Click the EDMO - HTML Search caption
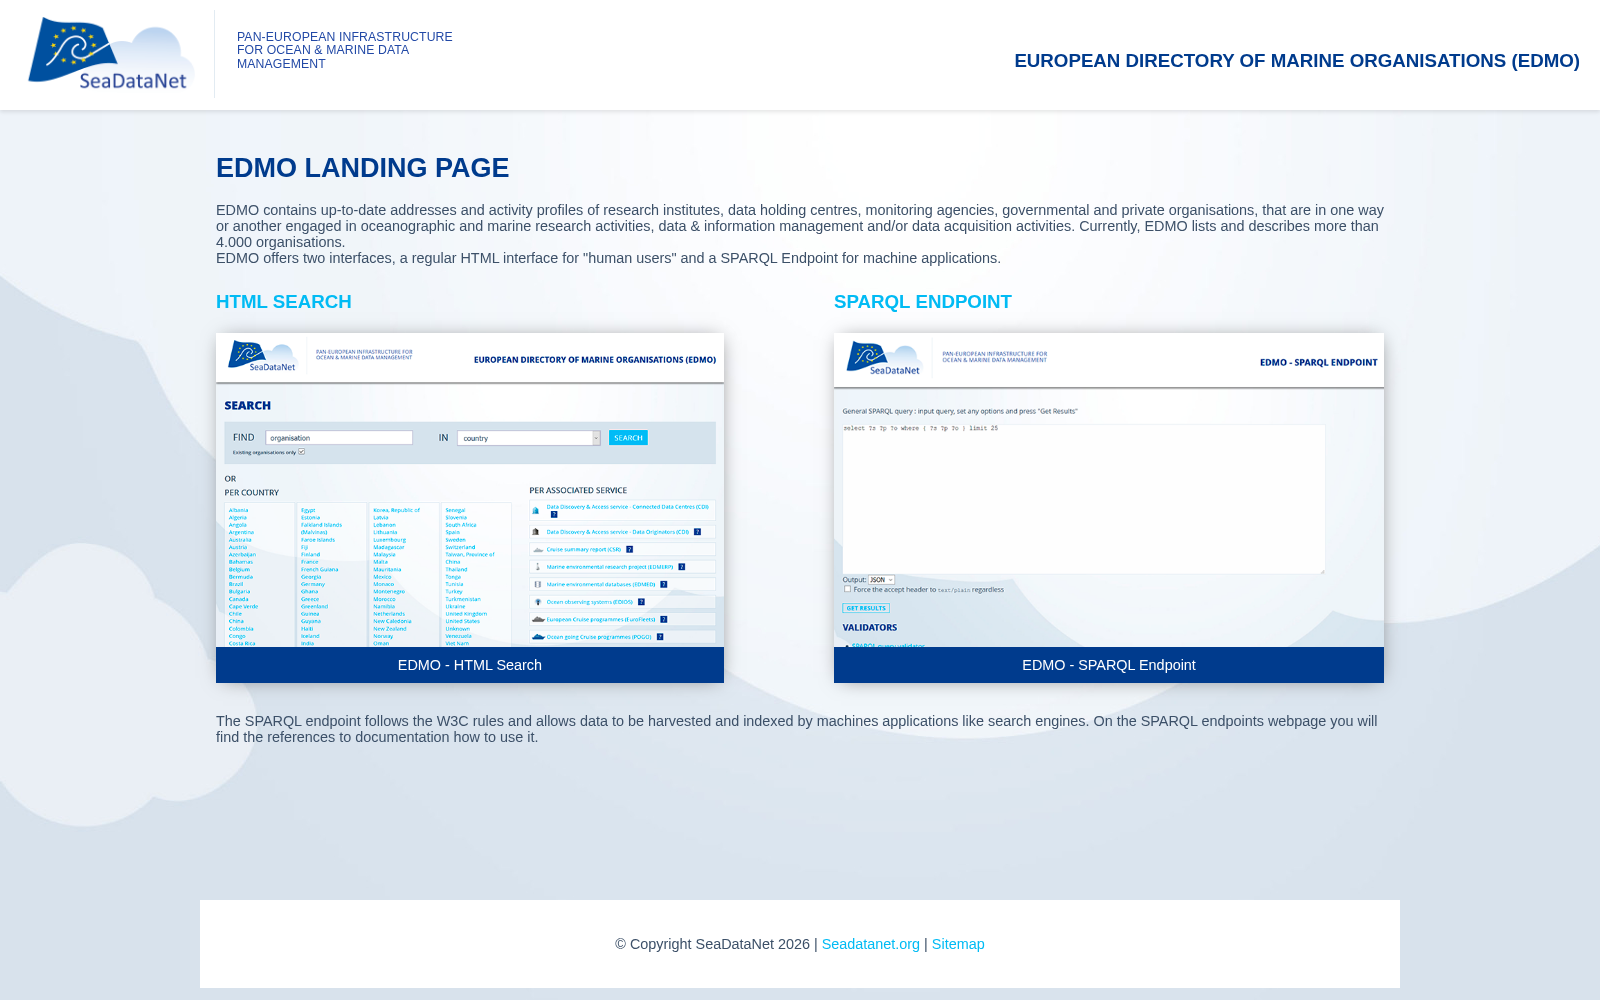Screen dimensions: 1600x1000 [x=470, y=665]
